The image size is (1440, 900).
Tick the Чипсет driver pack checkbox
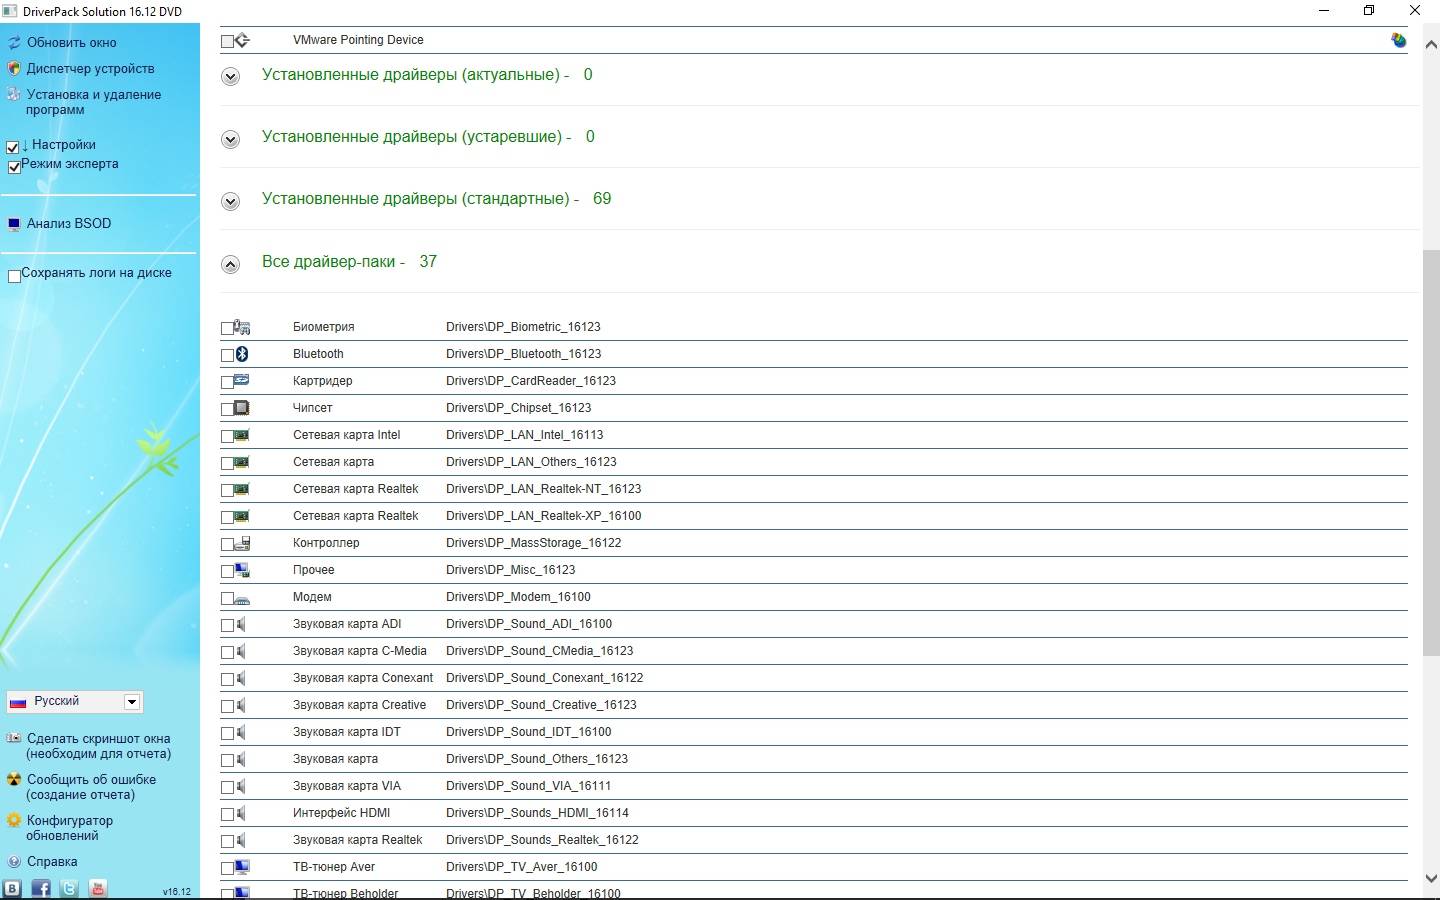[227, 409]
